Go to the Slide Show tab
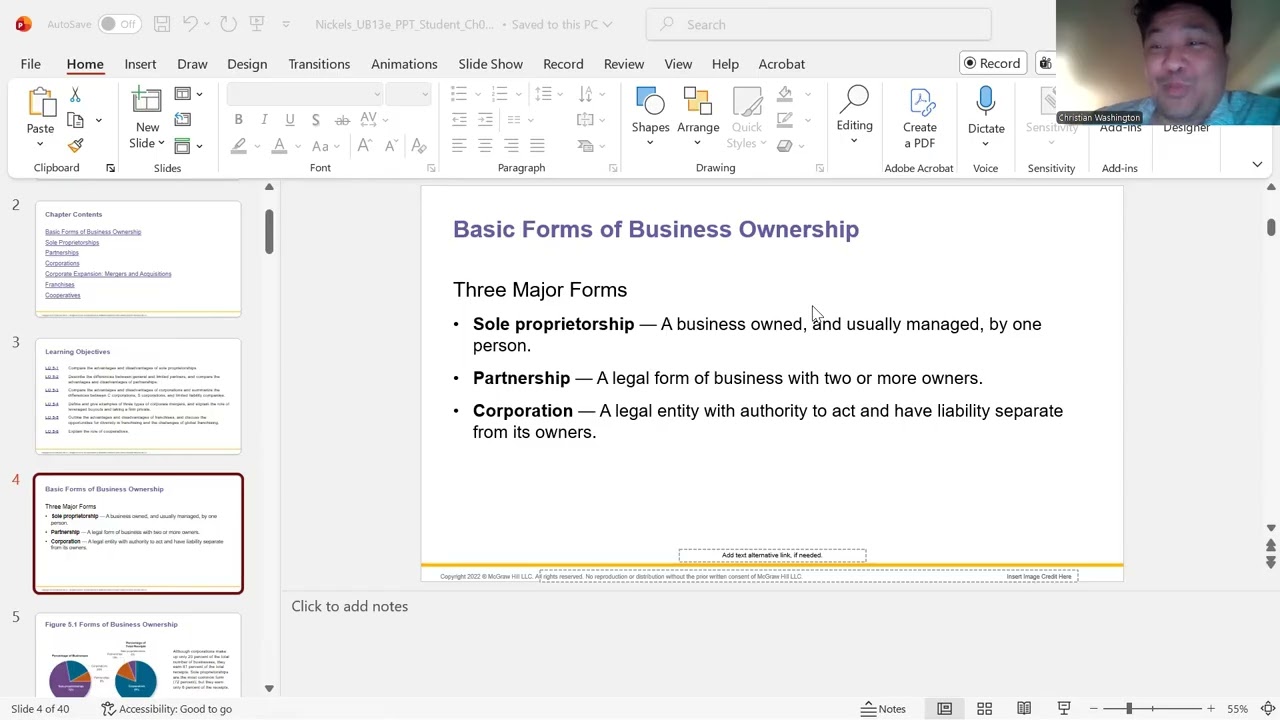Viewport: 1280px width, 720px height. pyautogui.click(x=490, y=64)
